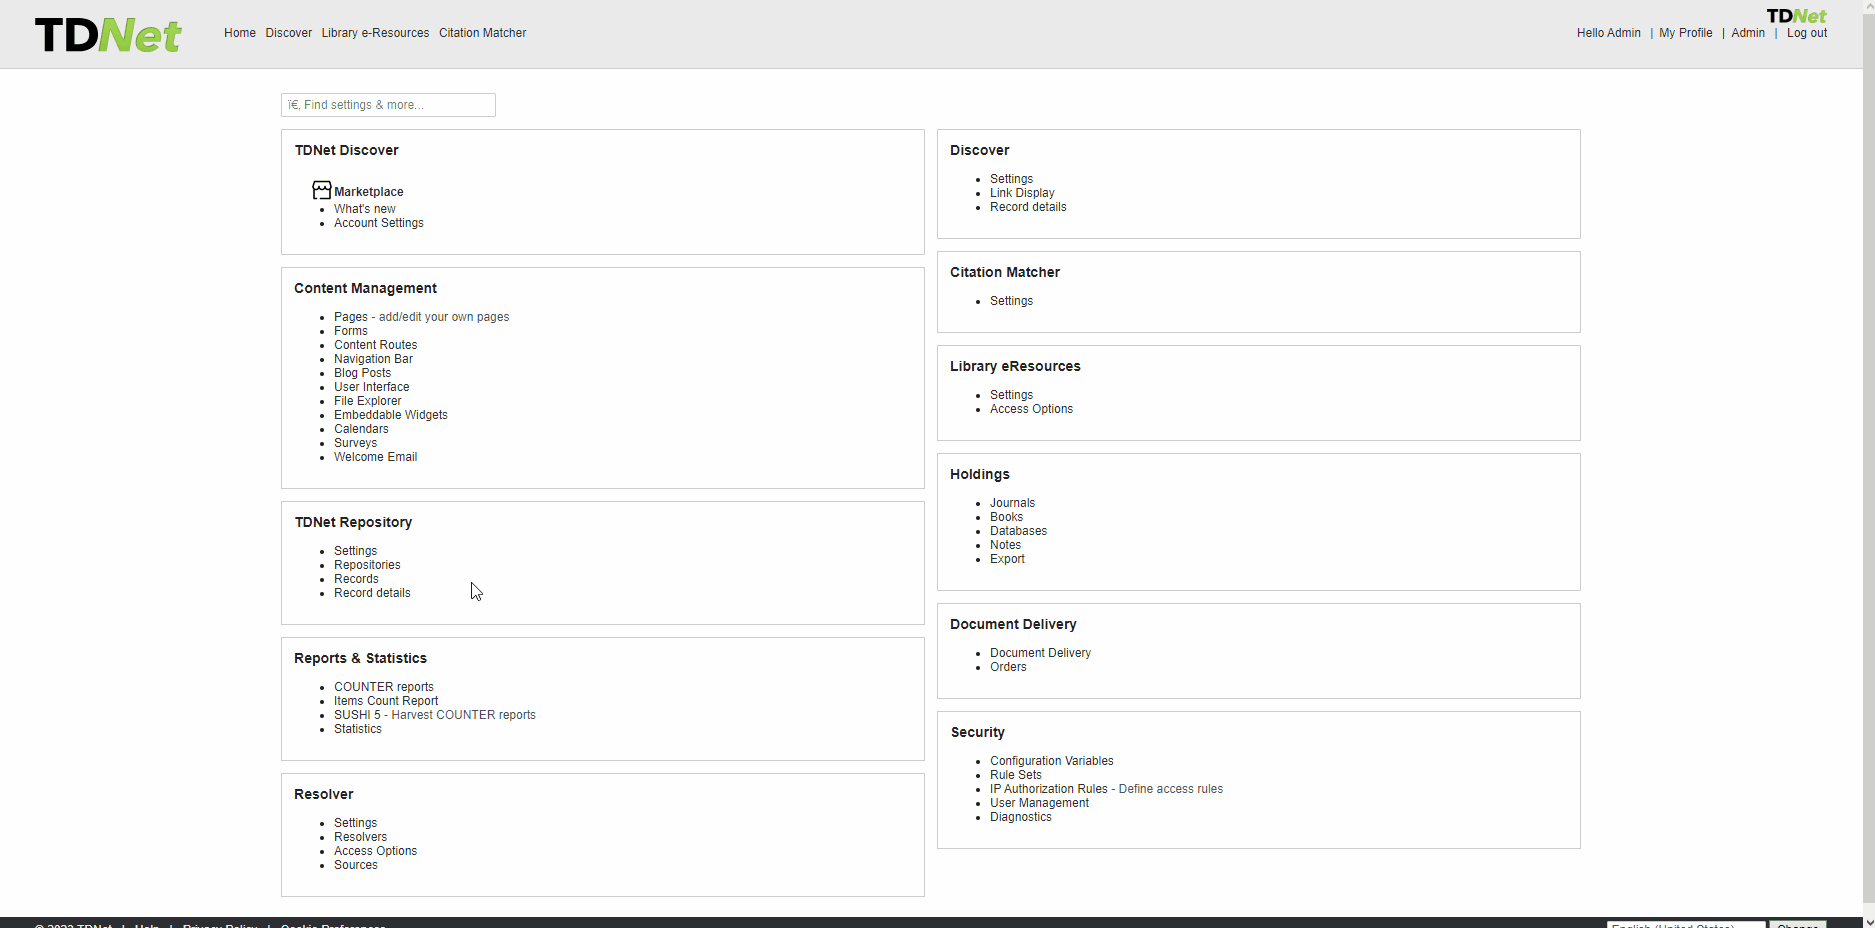Open User Interface settings
The image size is (1875, 928).
[x=372, y=387]
